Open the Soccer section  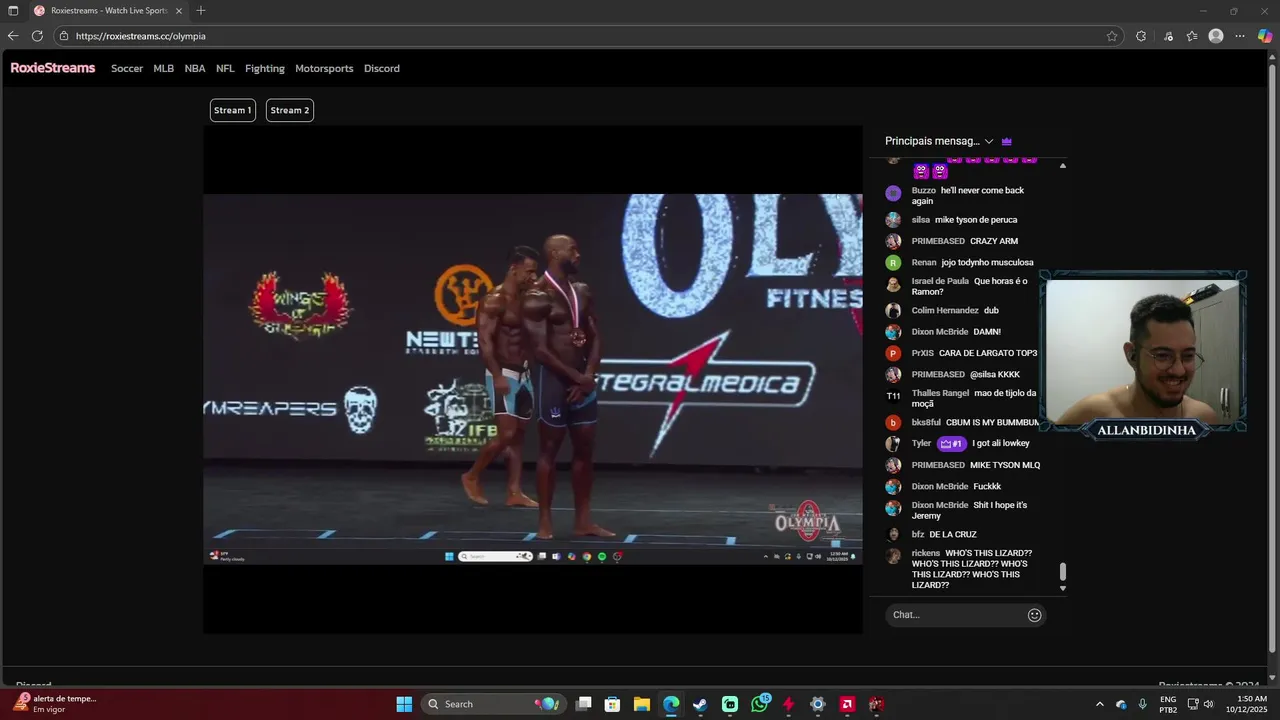(x=127, y=69)
